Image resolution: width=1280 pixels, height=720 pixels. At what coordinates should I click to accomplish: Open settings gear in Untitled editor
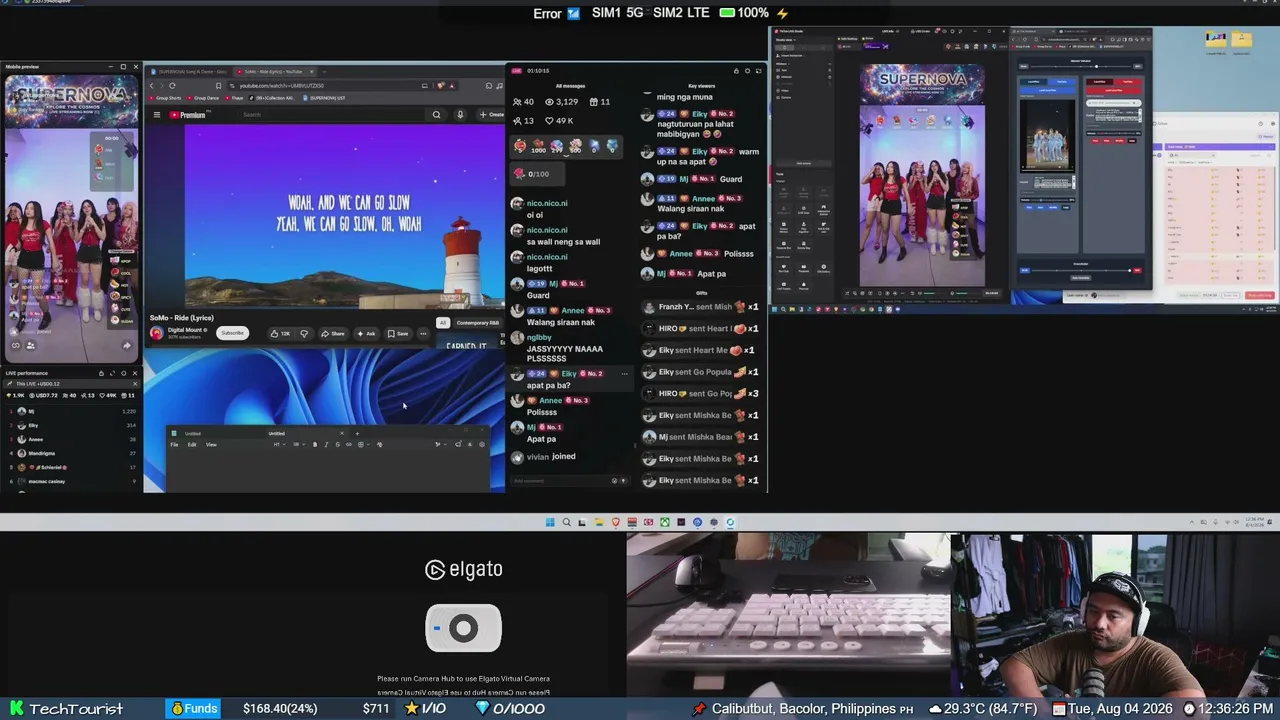[481, 445]
